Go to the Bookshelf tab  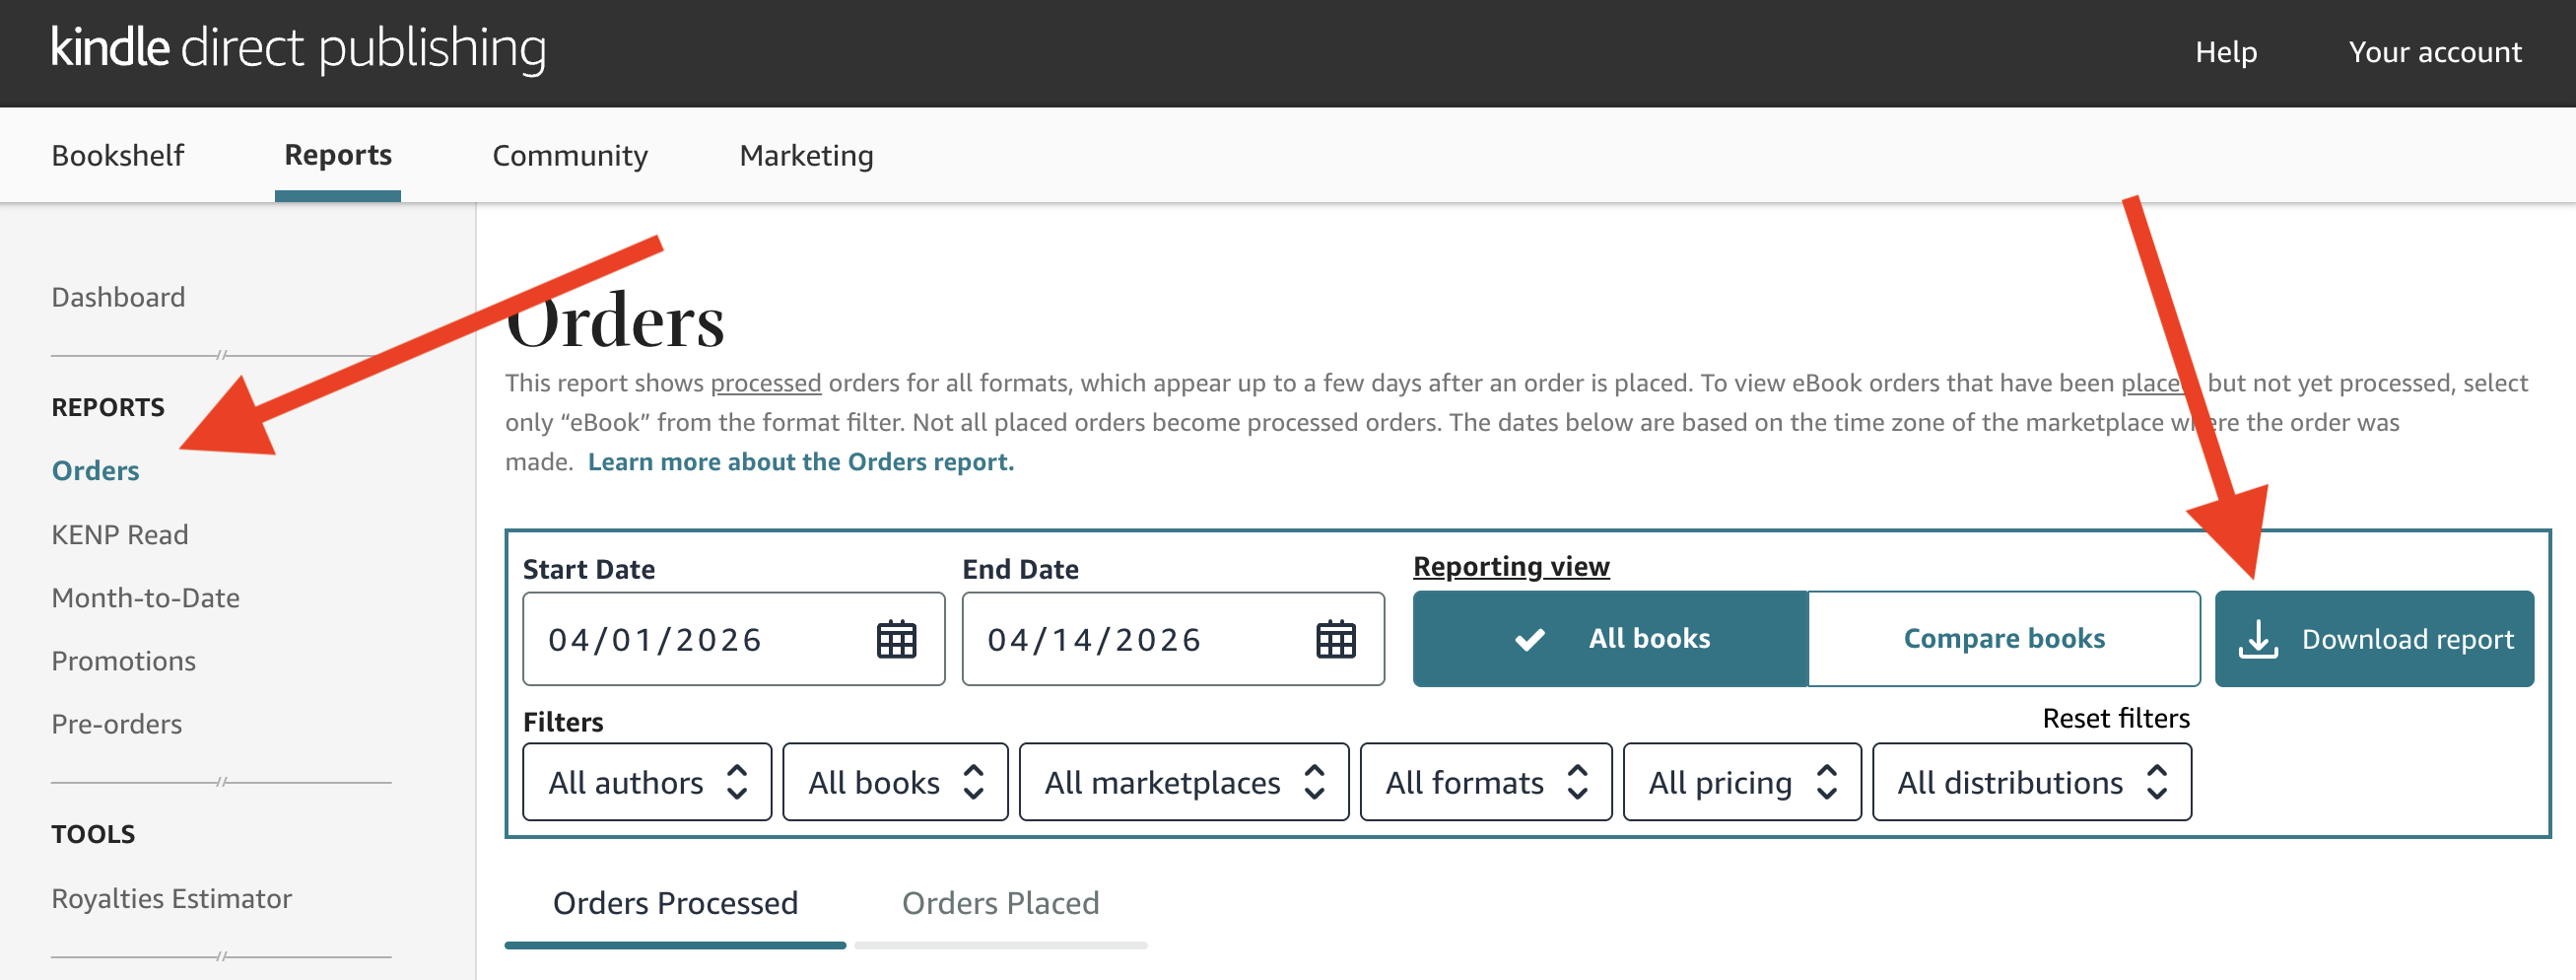[118, 156]
